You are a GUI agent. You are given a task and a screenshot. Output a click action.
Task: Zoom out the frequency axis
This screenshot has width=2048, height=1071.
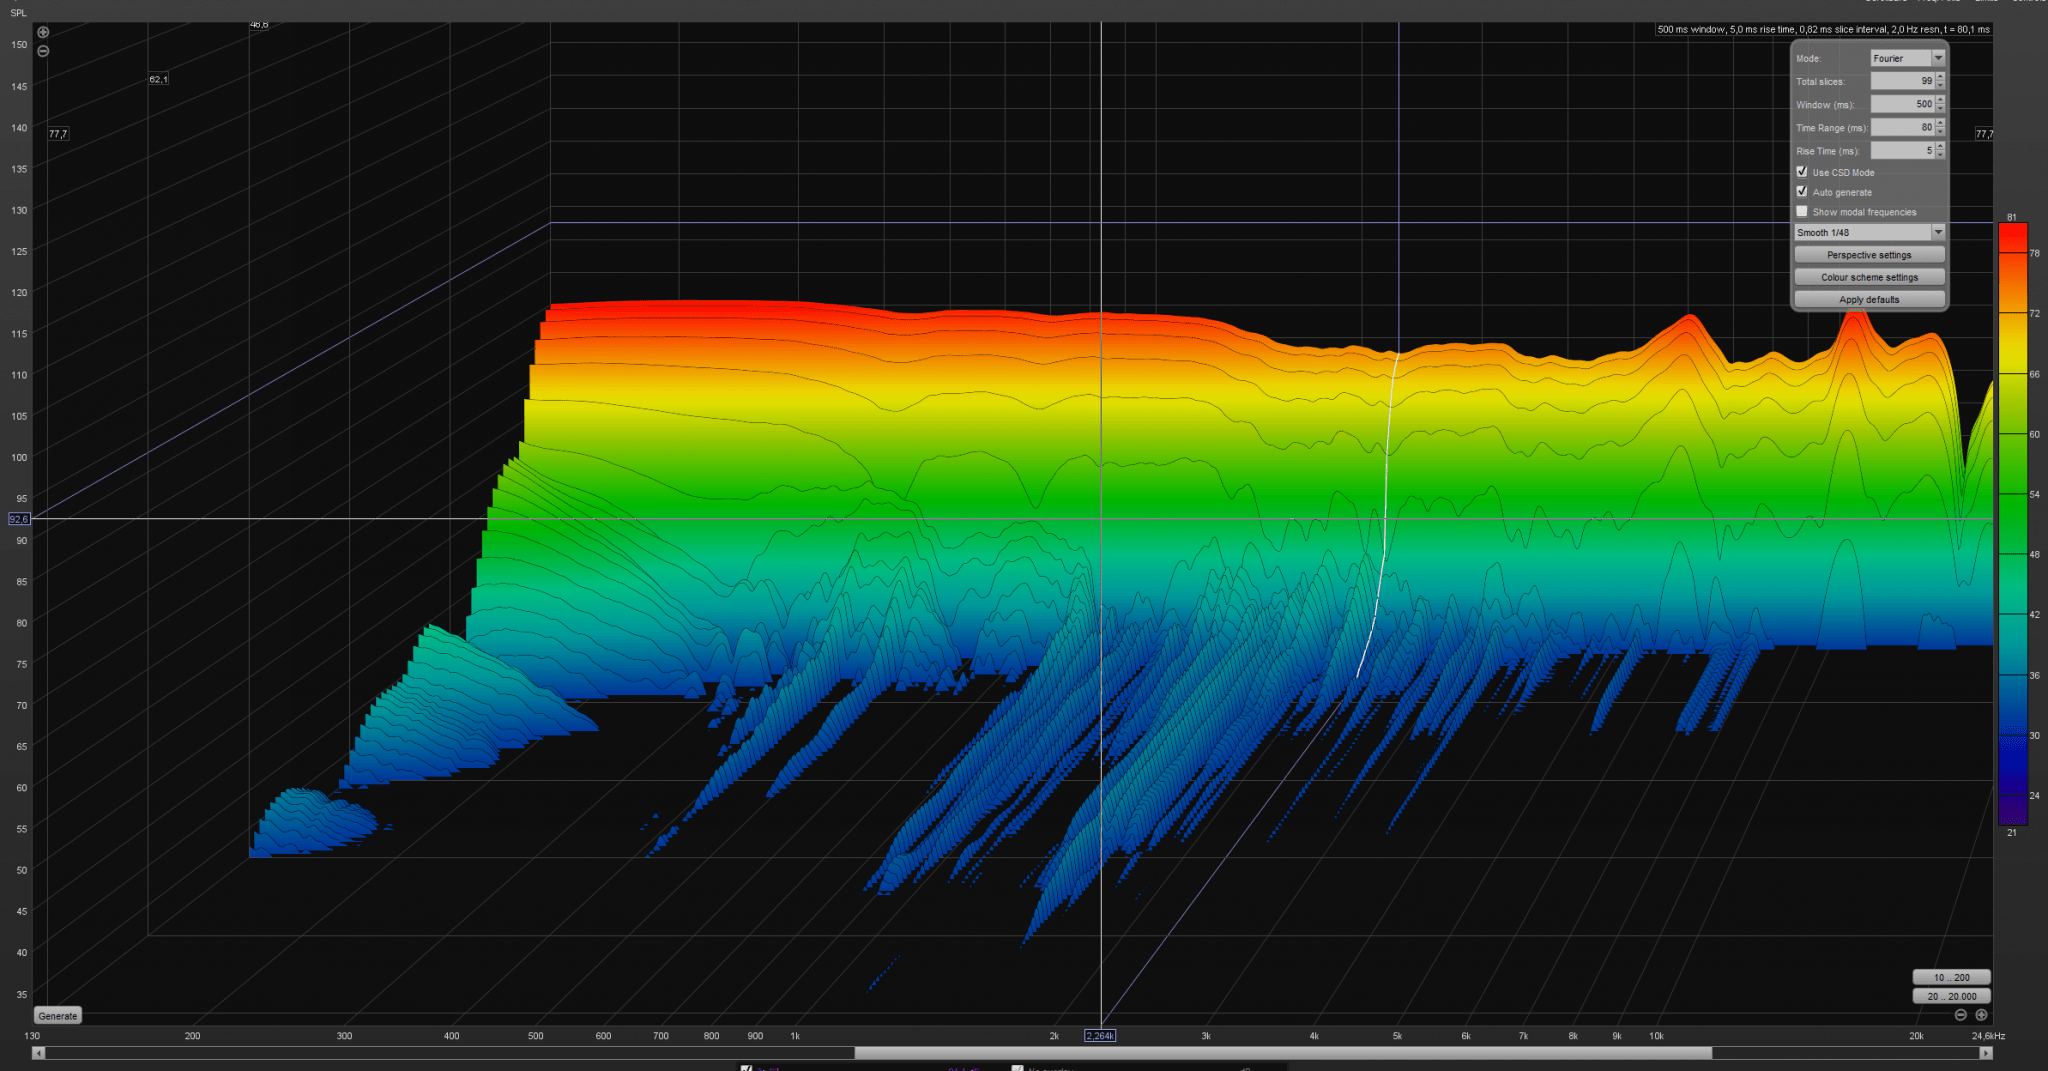(x=1961, y=1015)
